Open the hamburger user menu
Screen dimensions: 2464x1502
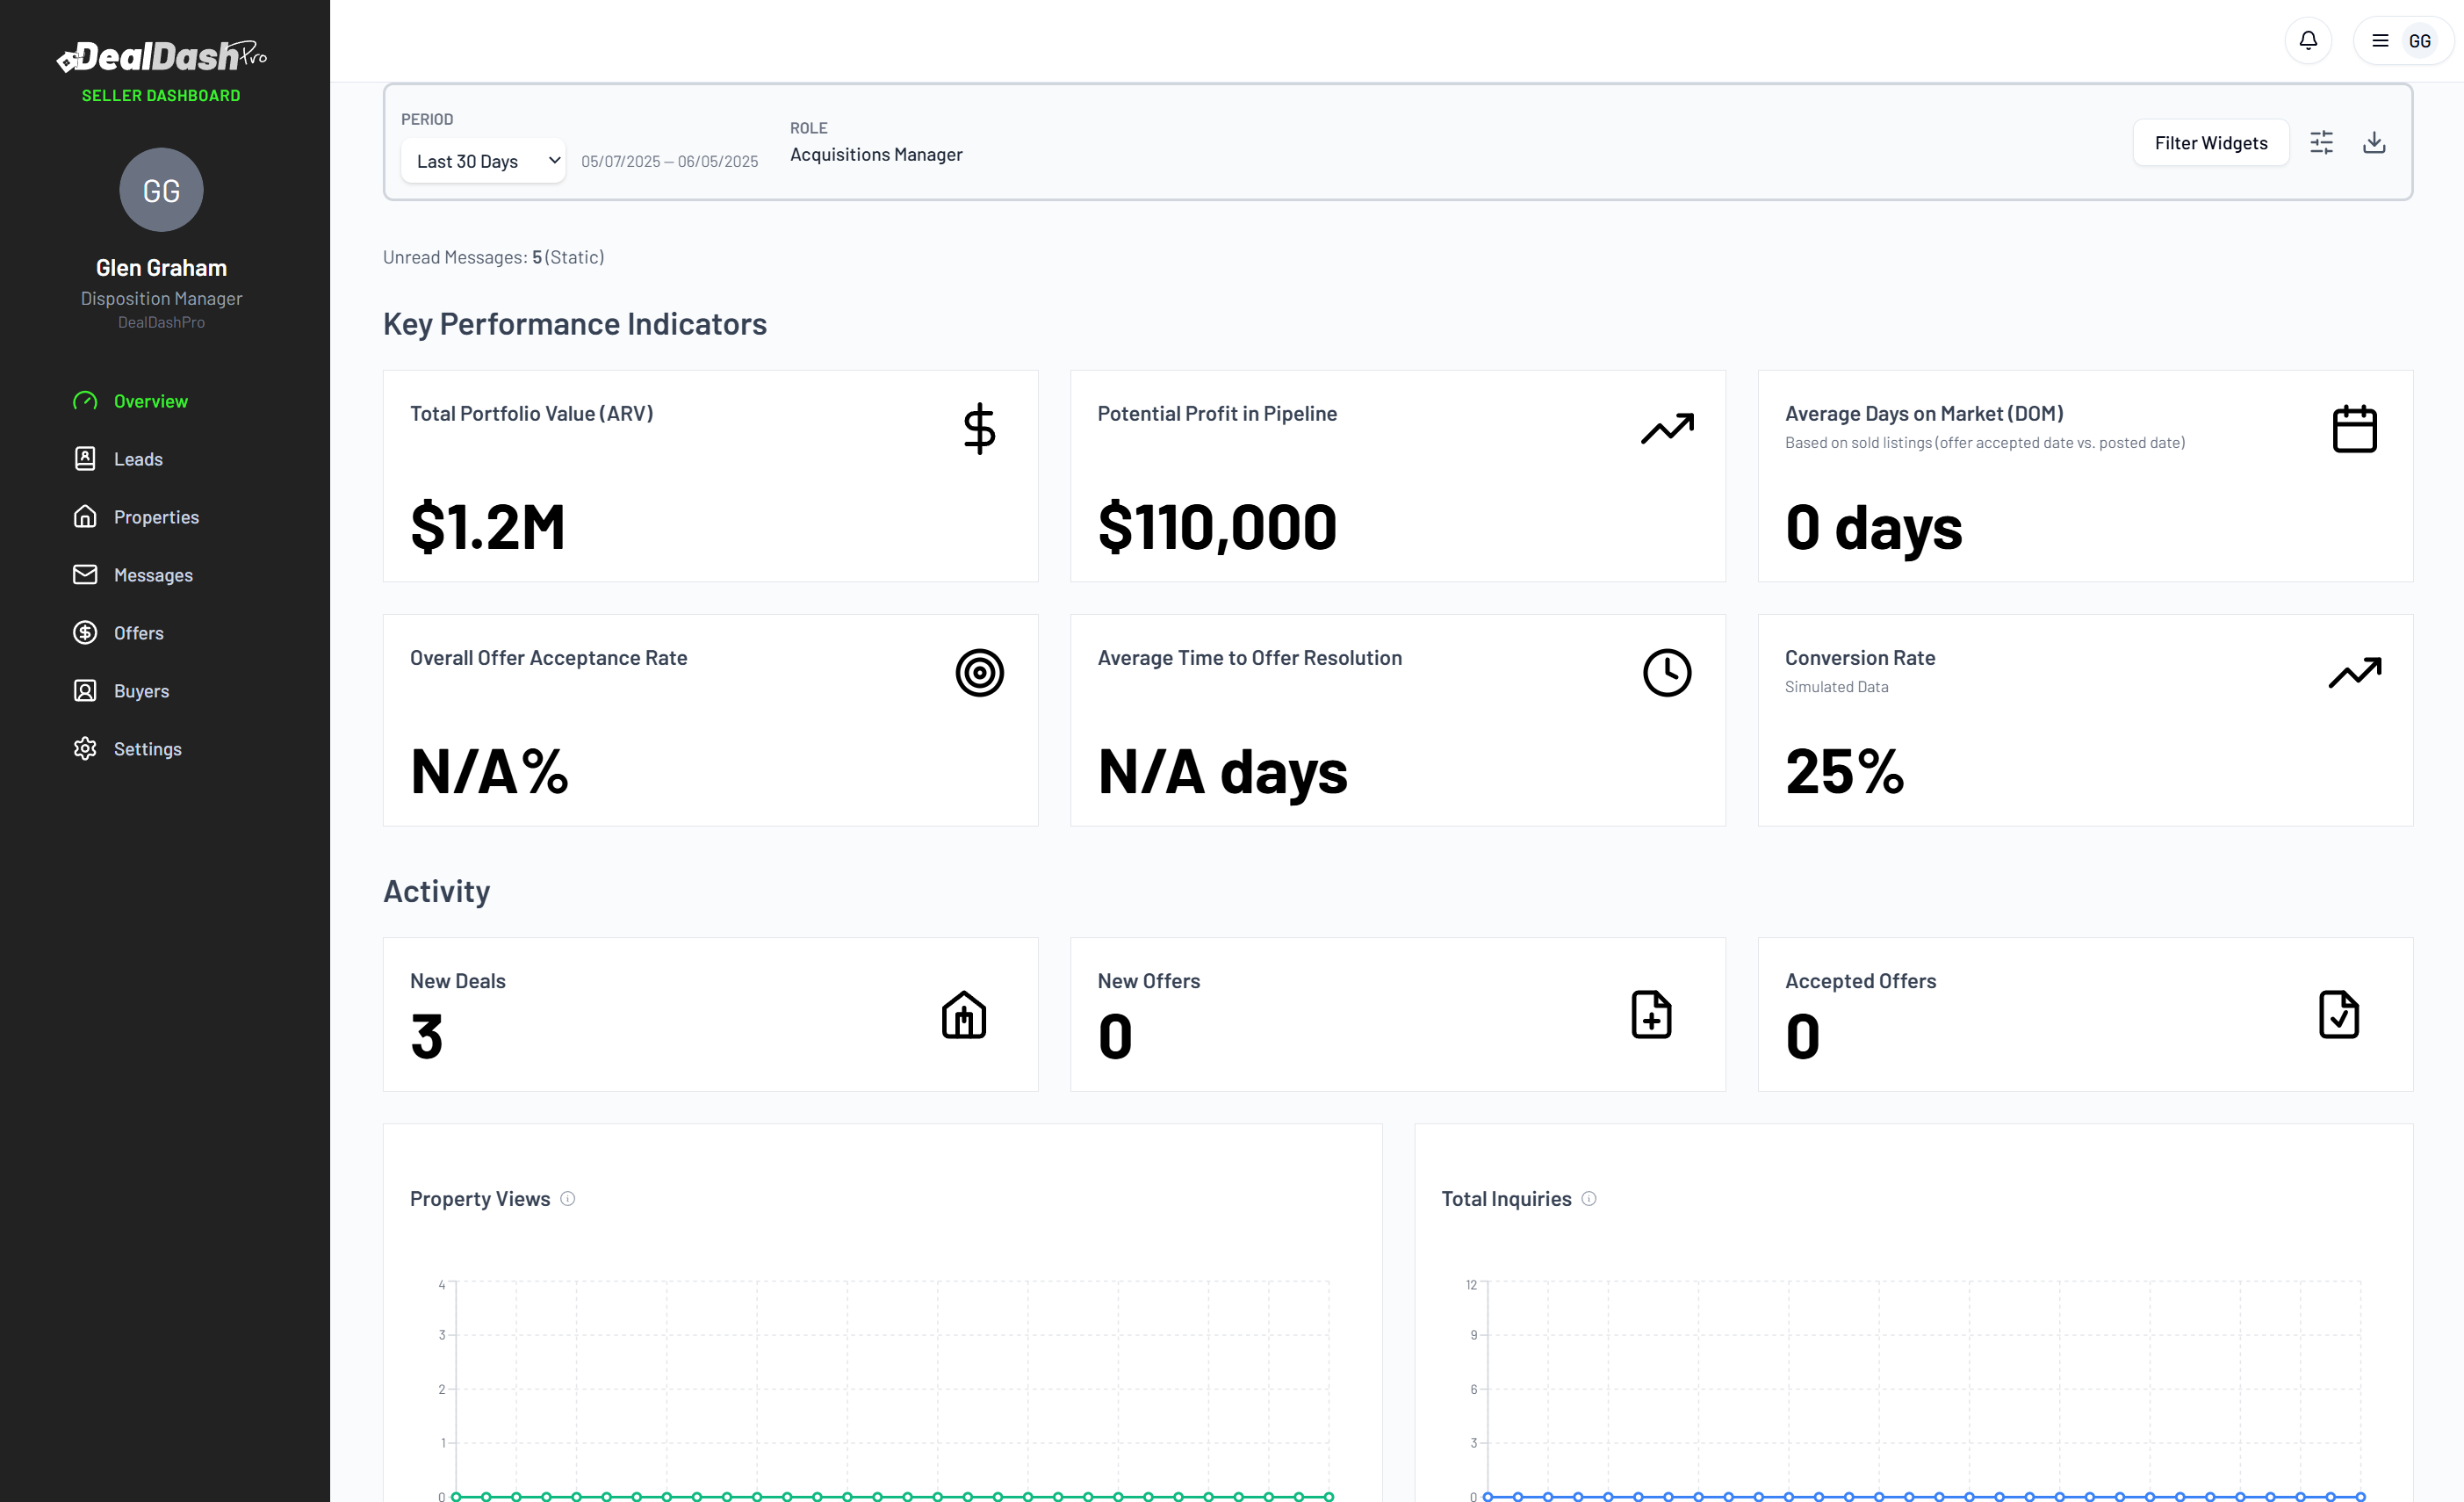pyautogui.click(x=2380, y=41)
